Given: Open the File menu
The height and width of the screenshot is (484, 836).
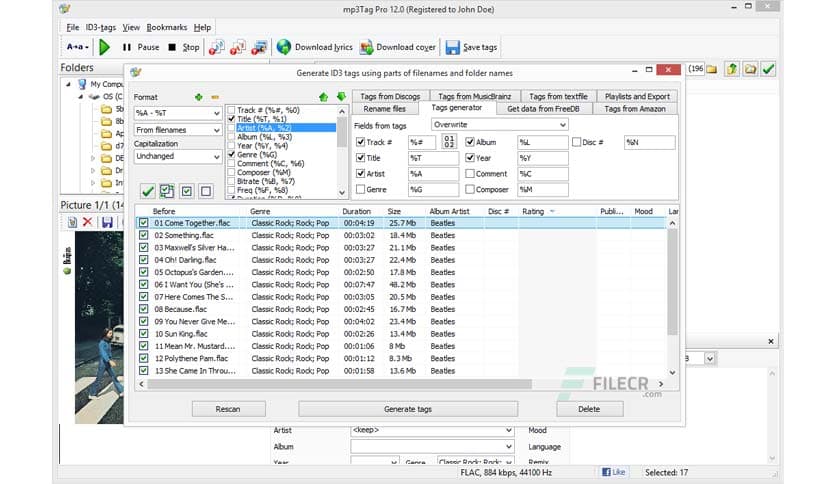Looking at the screenshot, I should (73, 27).
